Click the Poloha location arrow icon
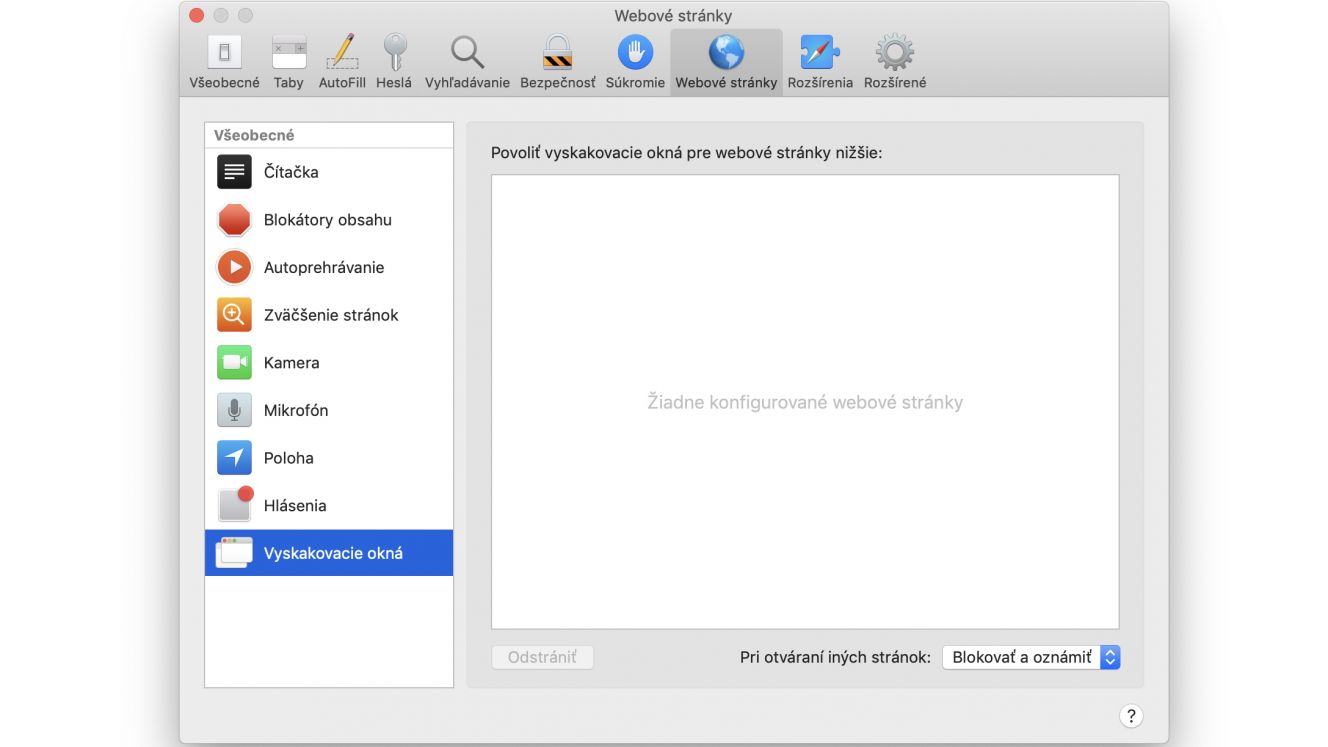This screenshot has height=747, width=1328. 234,458
